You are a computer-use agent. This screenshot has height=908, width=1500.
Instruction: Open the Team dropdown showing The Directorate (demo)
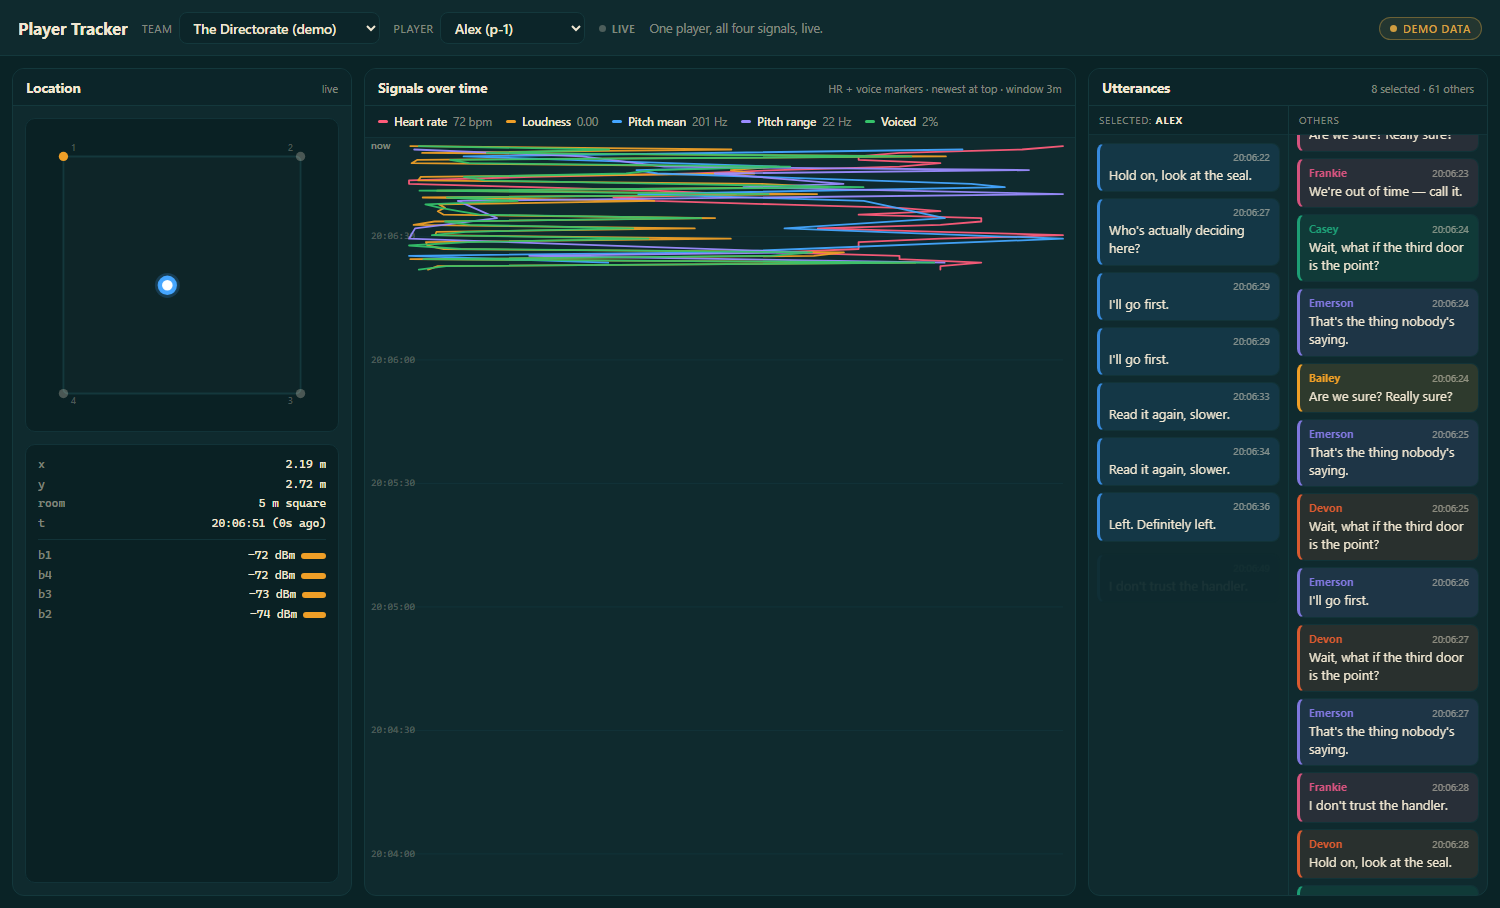280,29
